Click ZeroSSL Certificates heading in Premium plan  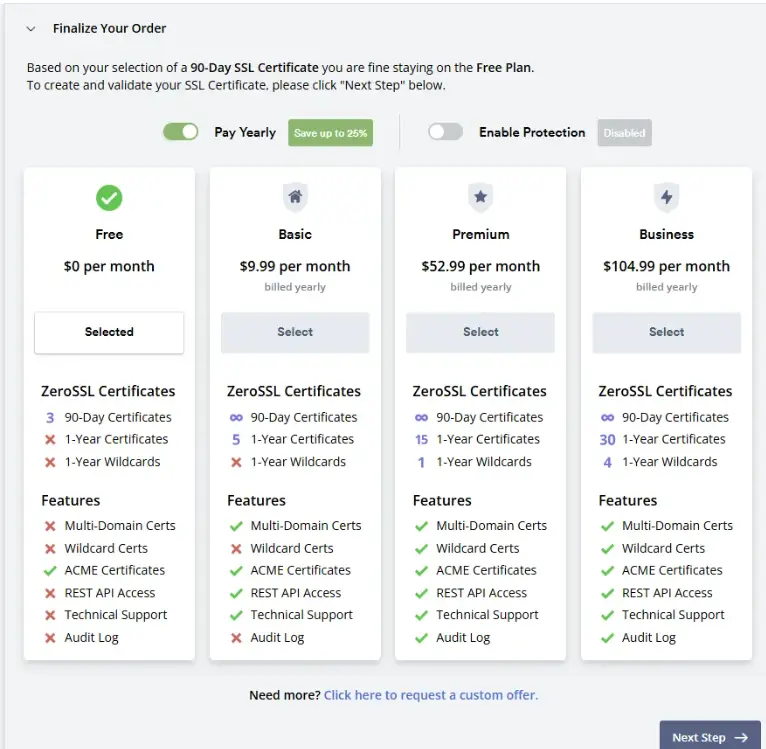click(479, 391)
